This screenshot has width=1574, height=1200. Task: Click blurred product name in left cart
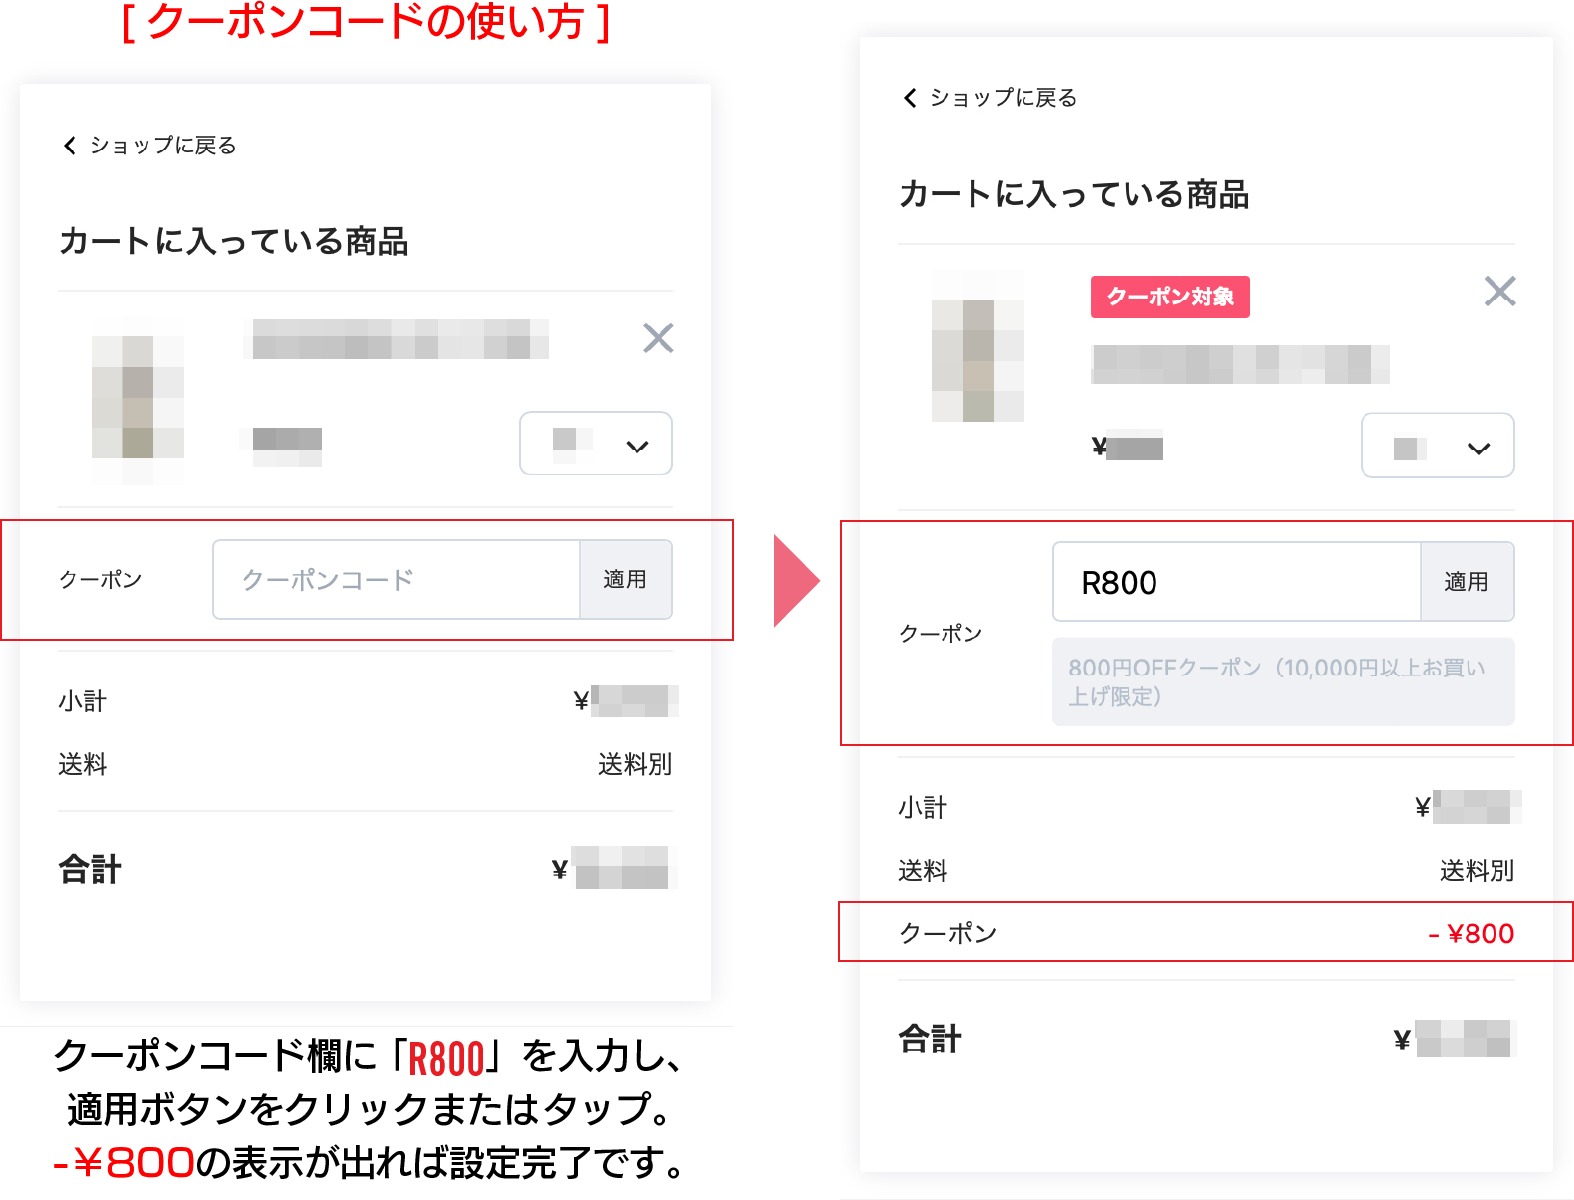pos(396,339)
